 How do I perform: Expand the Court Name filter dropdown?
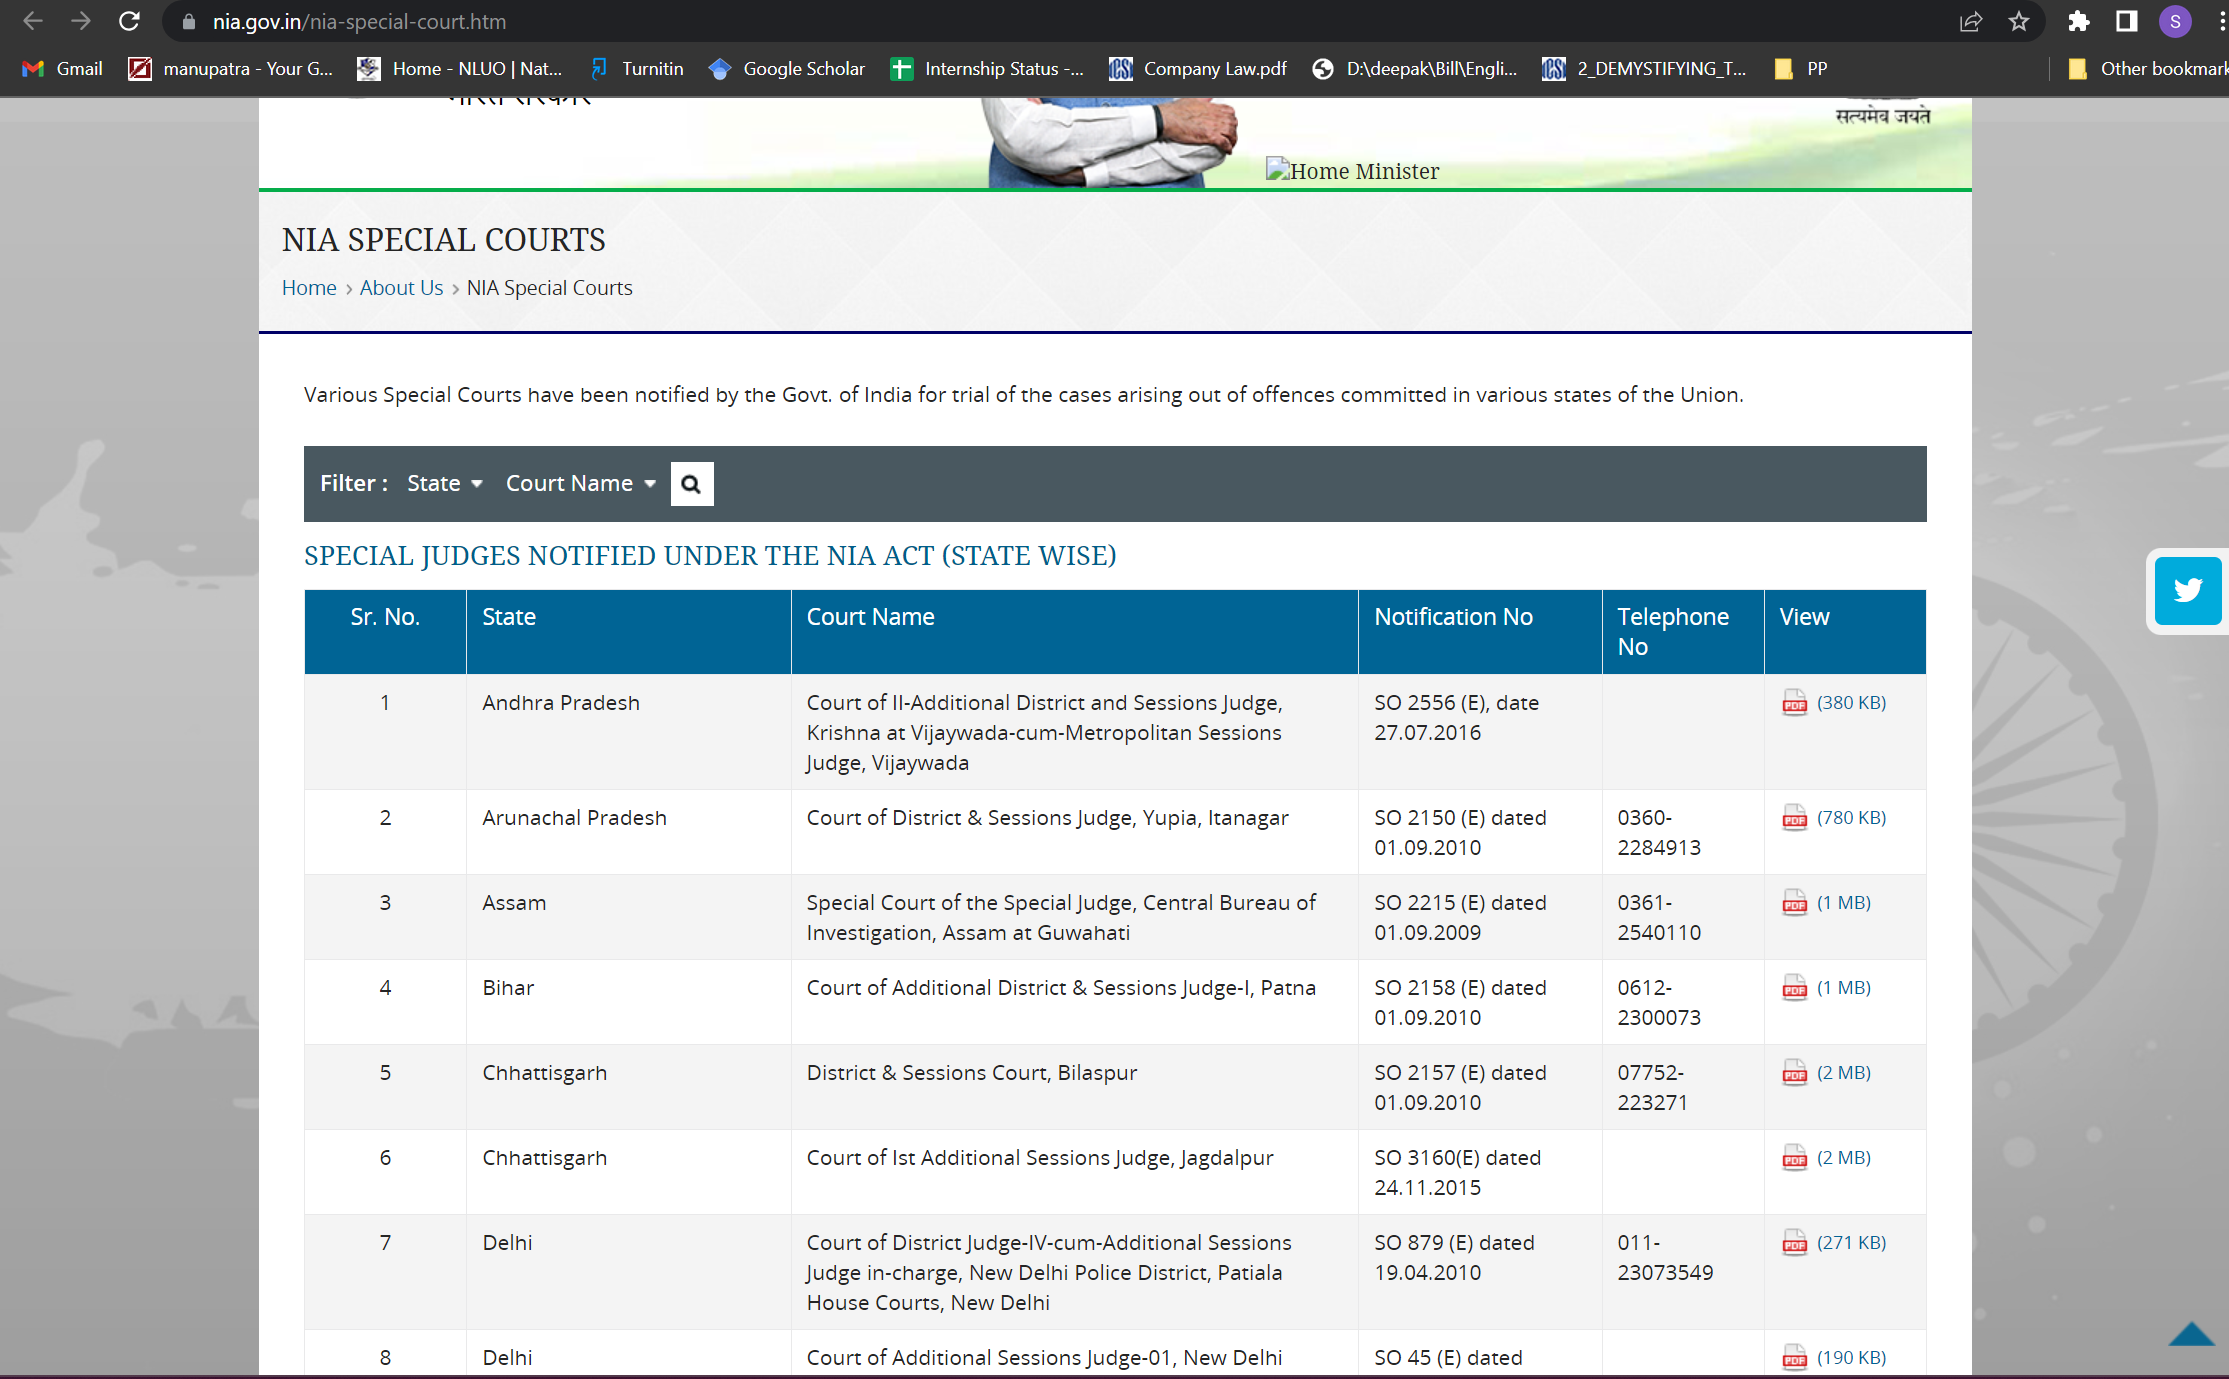click(580, 484)
